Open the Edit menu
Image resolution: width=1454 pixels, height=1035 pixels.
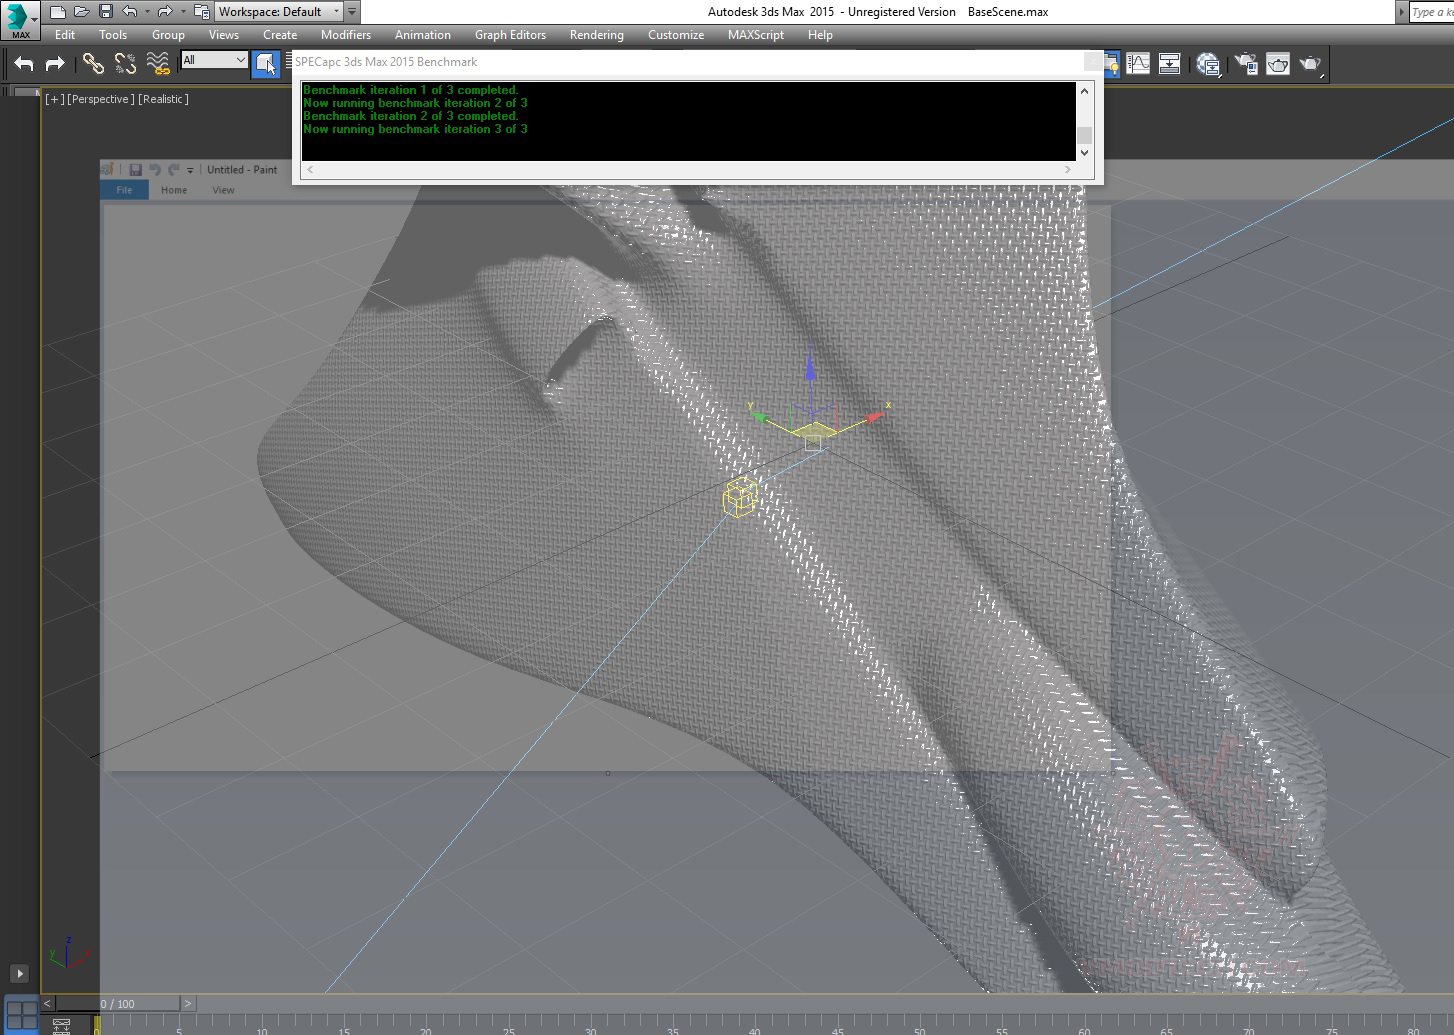coord(65,35)
